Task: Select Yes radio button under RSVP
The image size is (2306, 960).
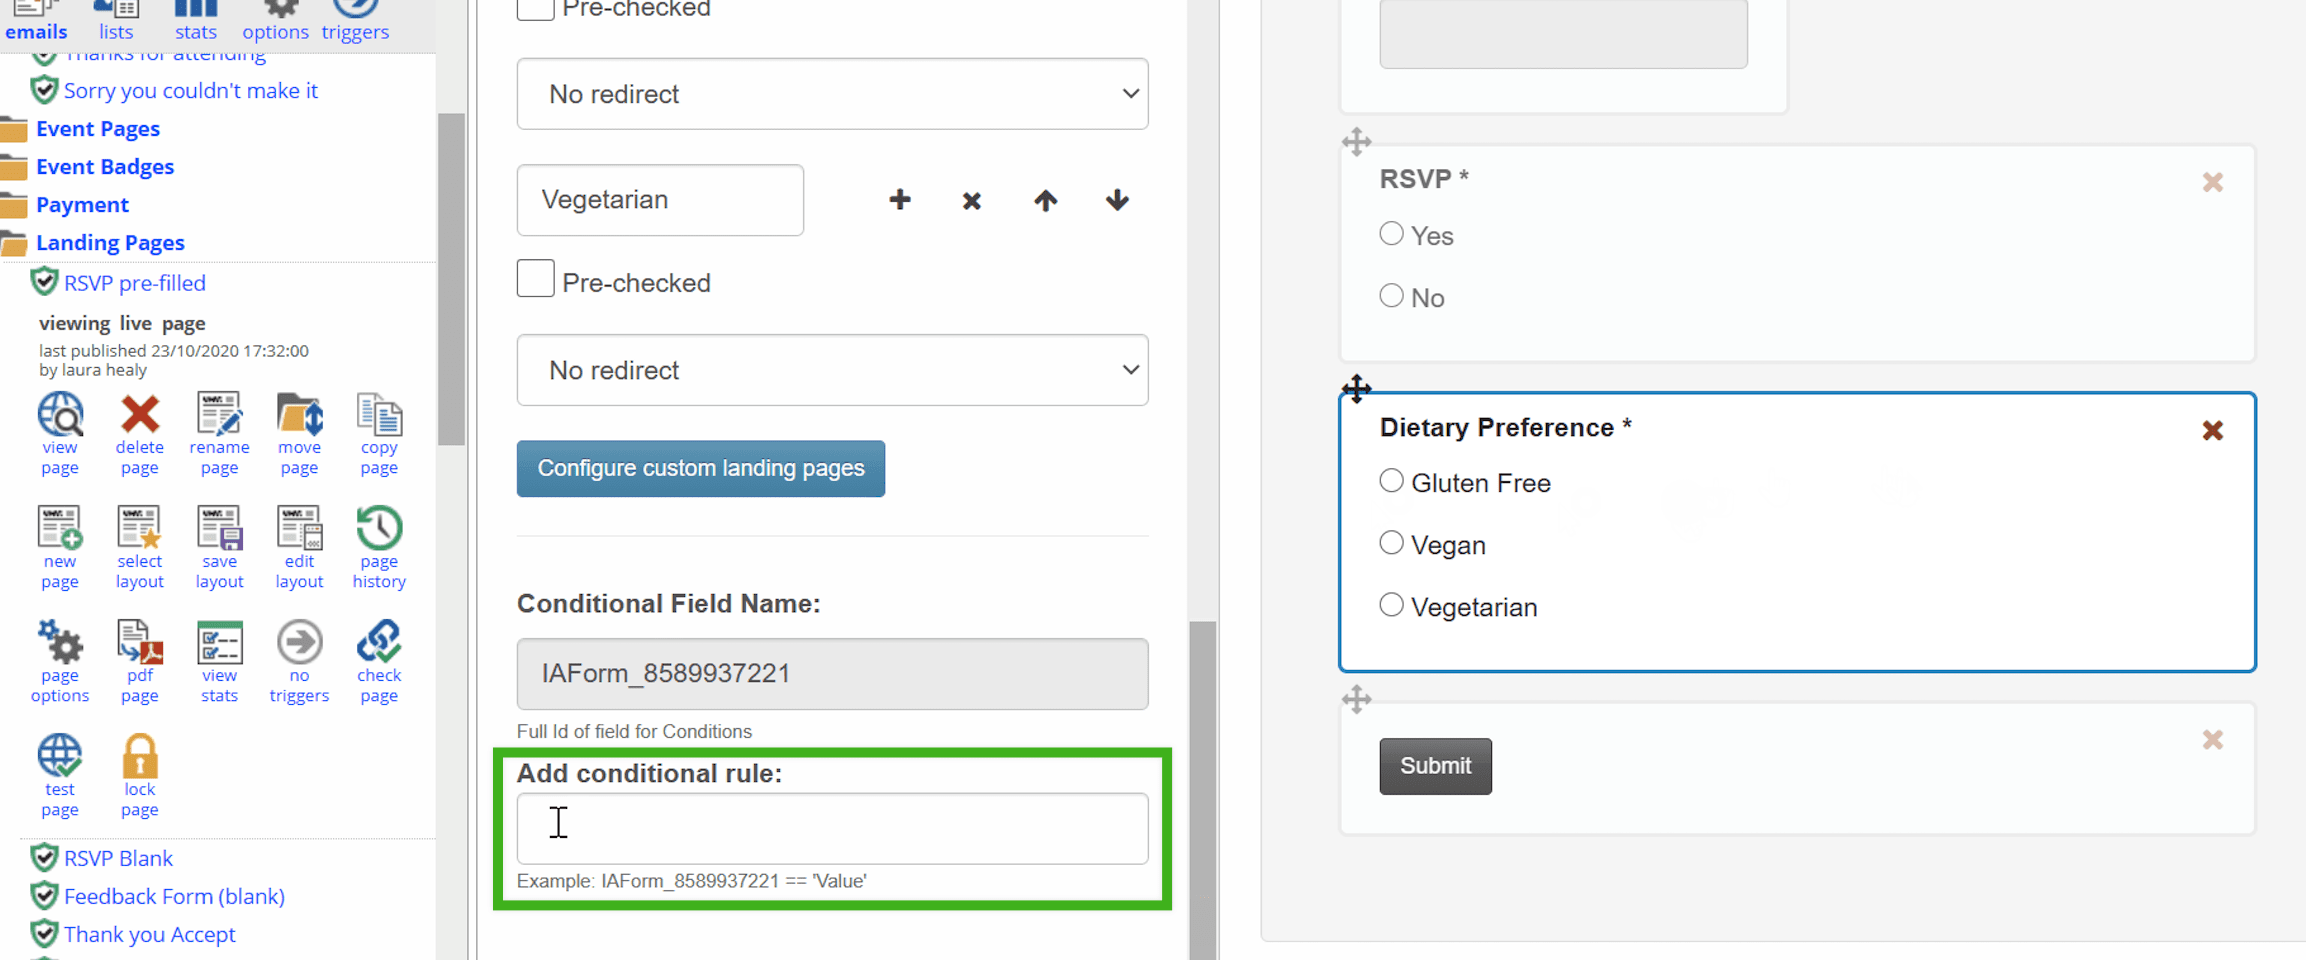Action: click(1391, 234)
